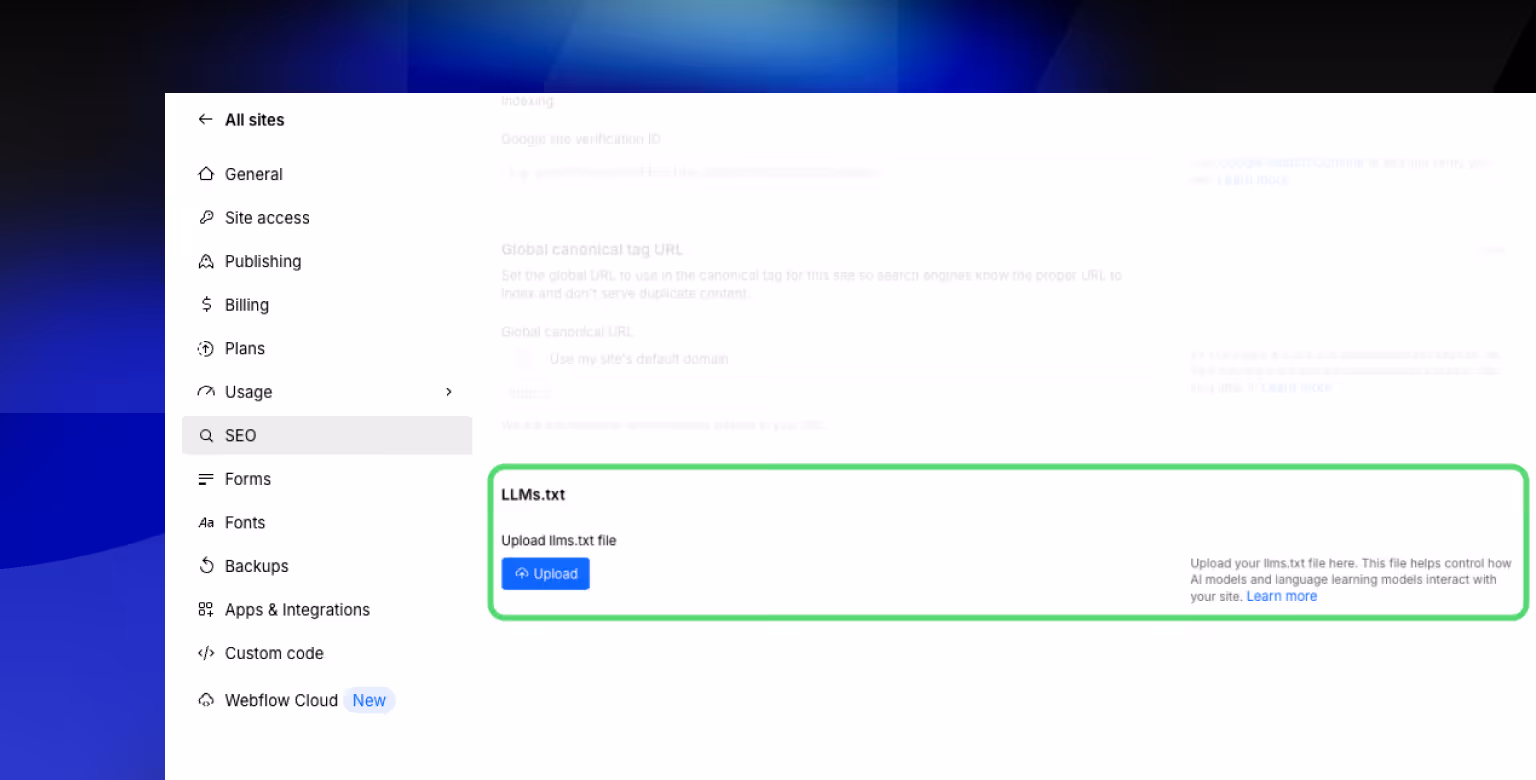Enable 'Use my site's default domain' checkbox
The image size is (1536, 780).
point(522,358)
